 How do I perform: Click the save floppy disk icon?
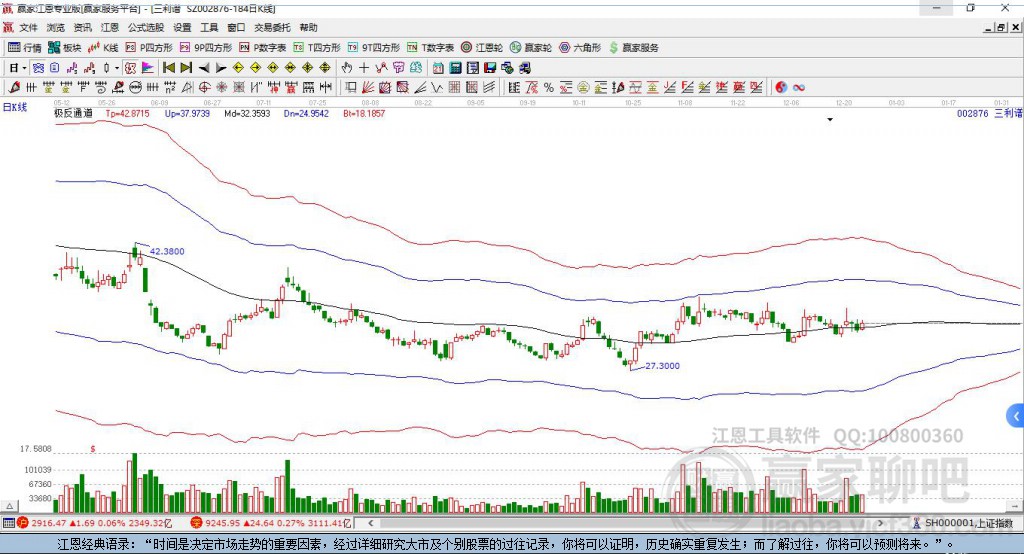click(490, 68)
